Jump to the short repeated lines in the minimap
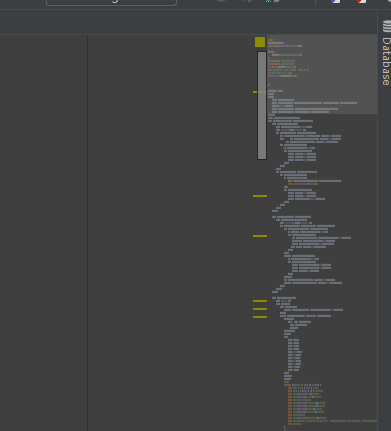 [294, 355]
